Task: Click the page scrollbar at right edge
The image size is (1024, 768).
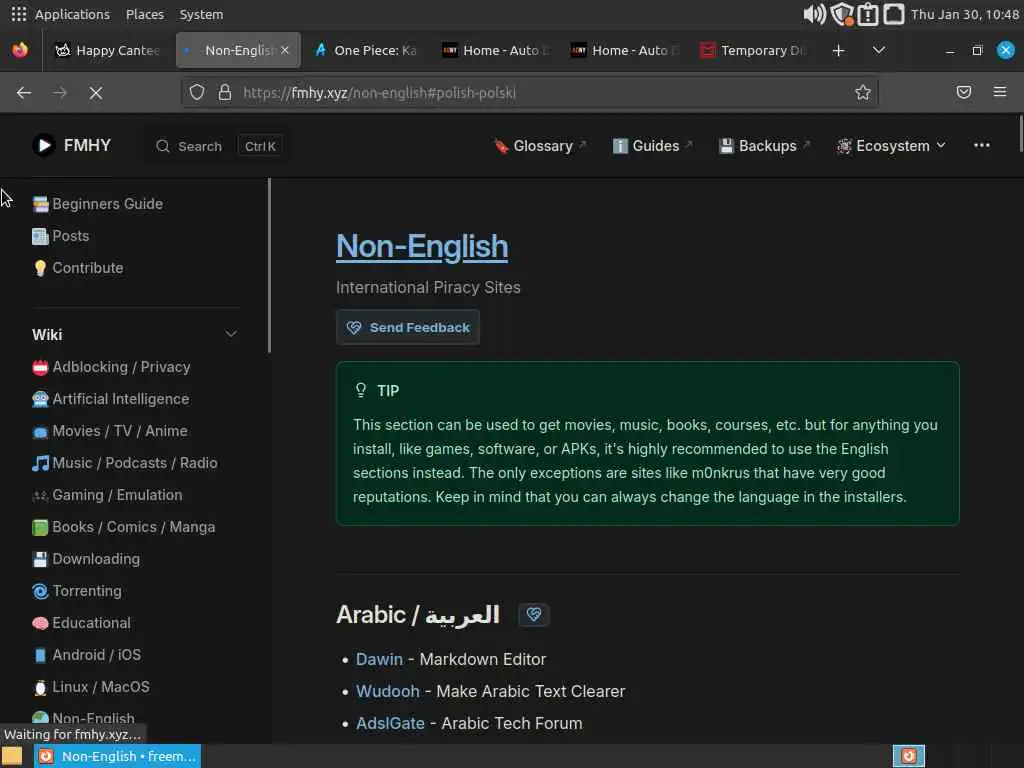Action: (x=1020, y=133)
